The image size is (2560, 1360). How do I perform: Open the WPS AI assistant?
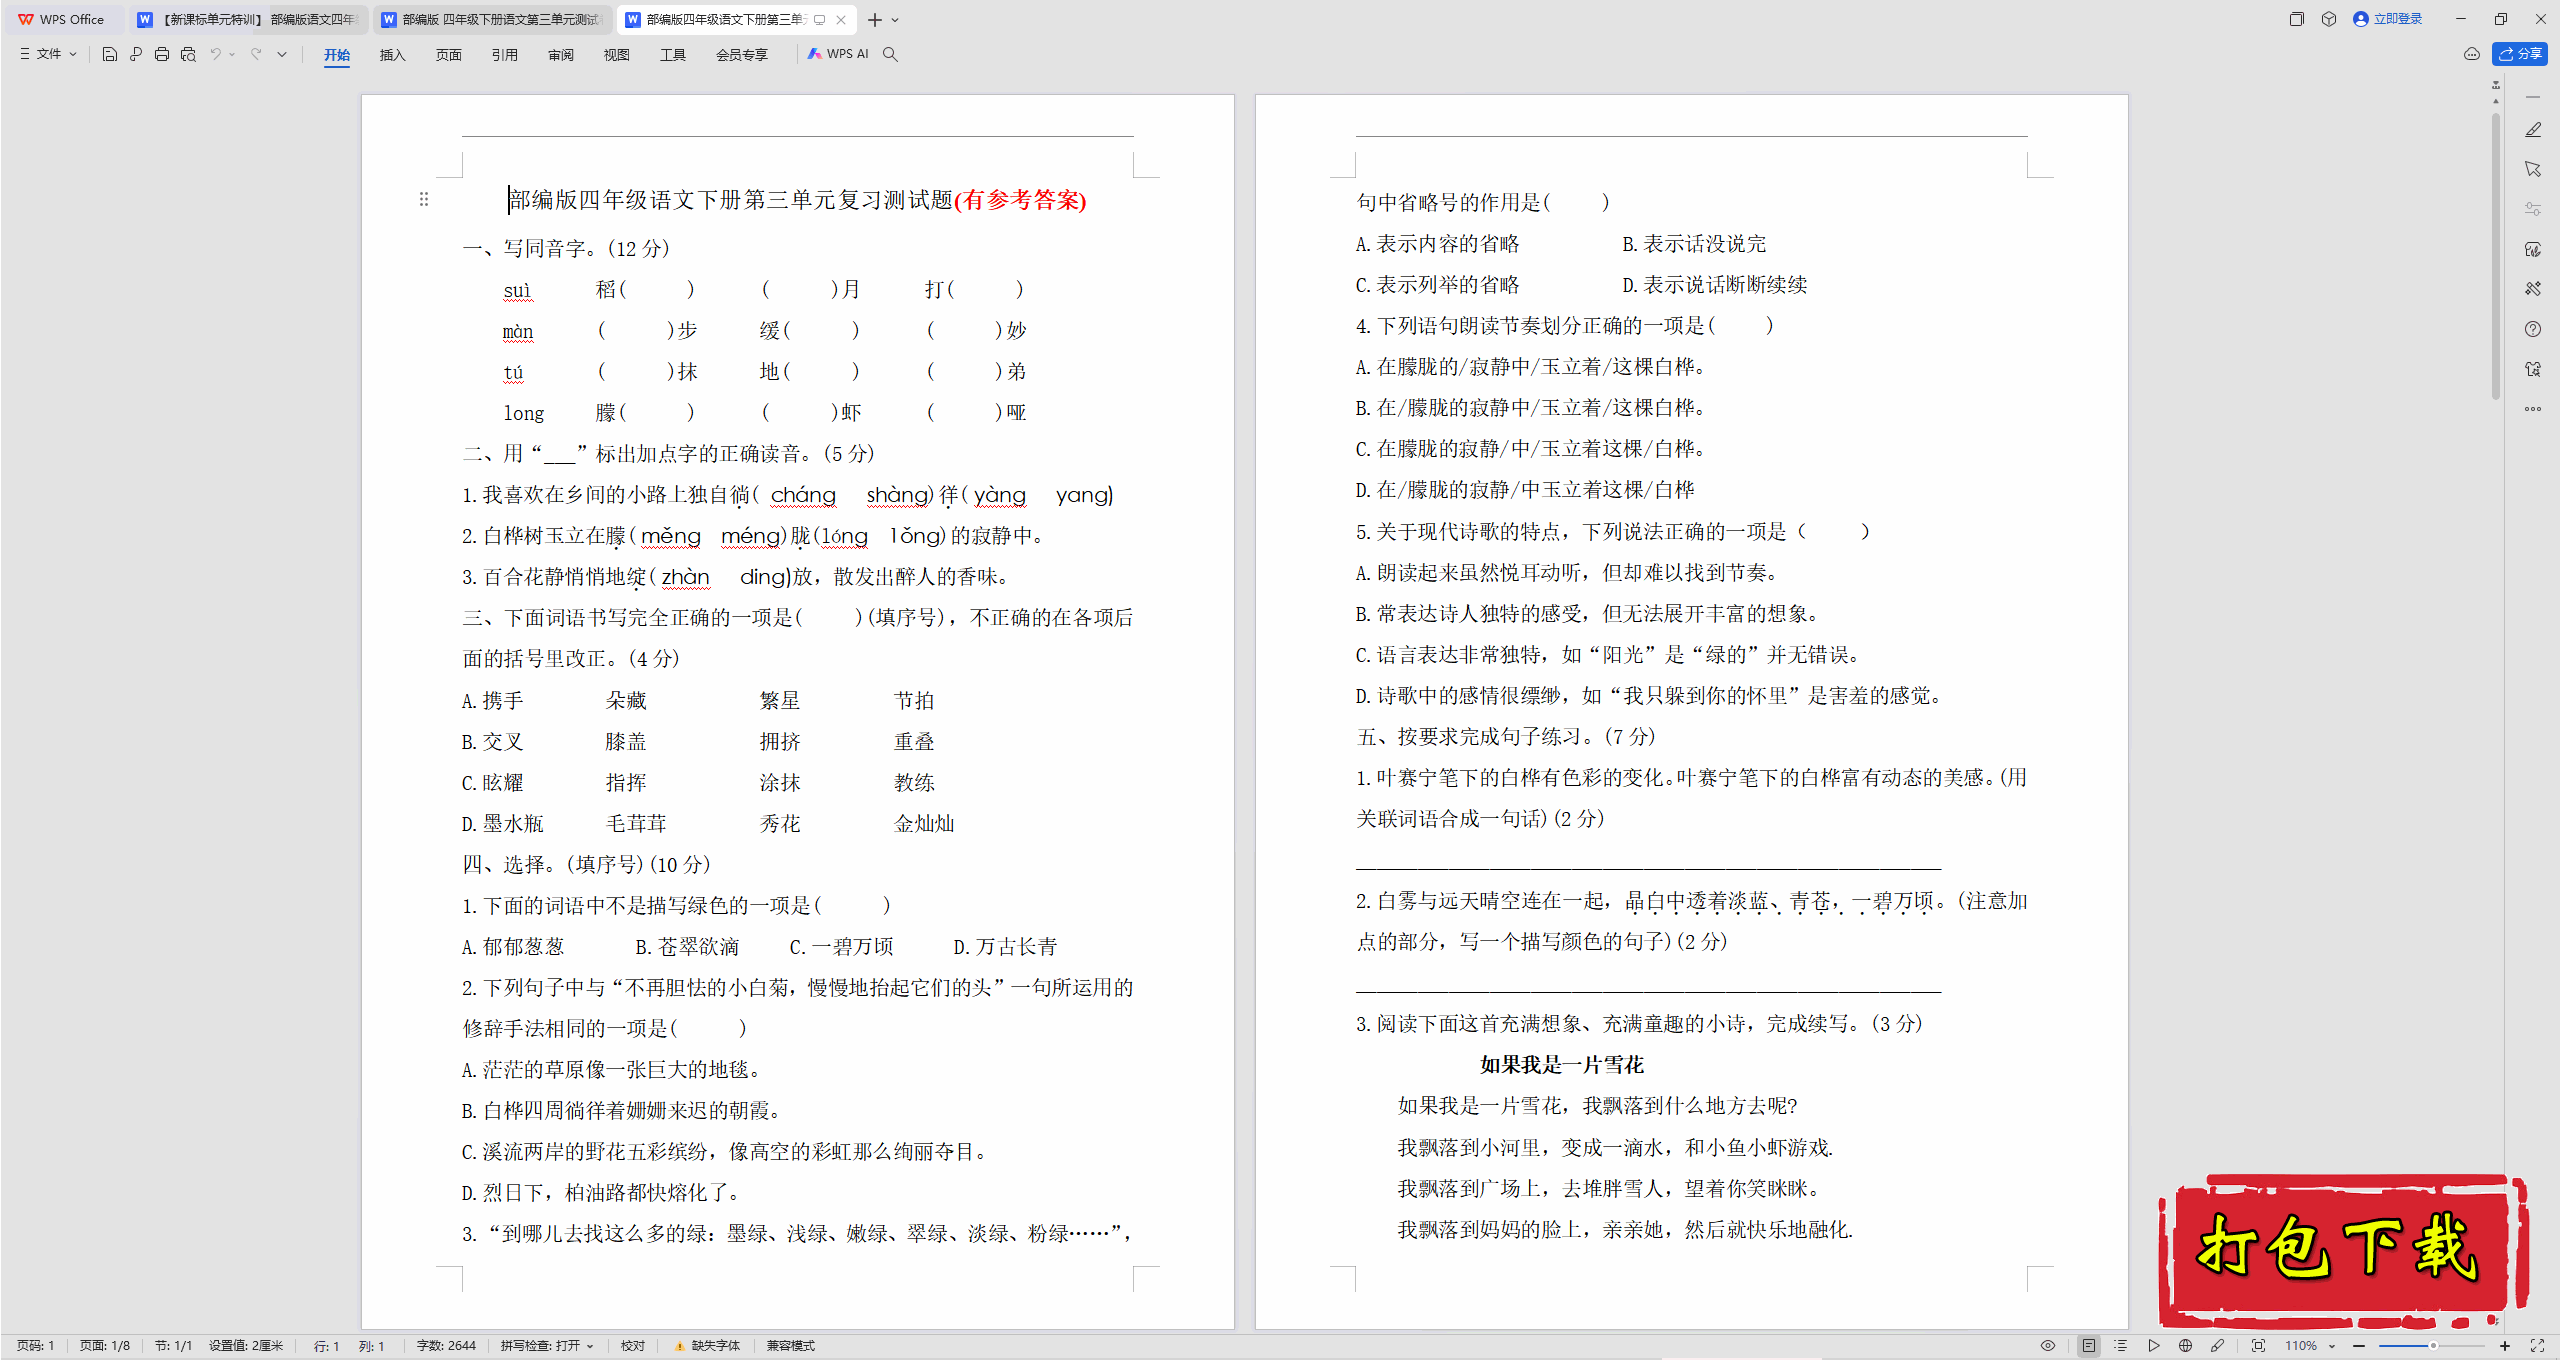pos(838,54)
